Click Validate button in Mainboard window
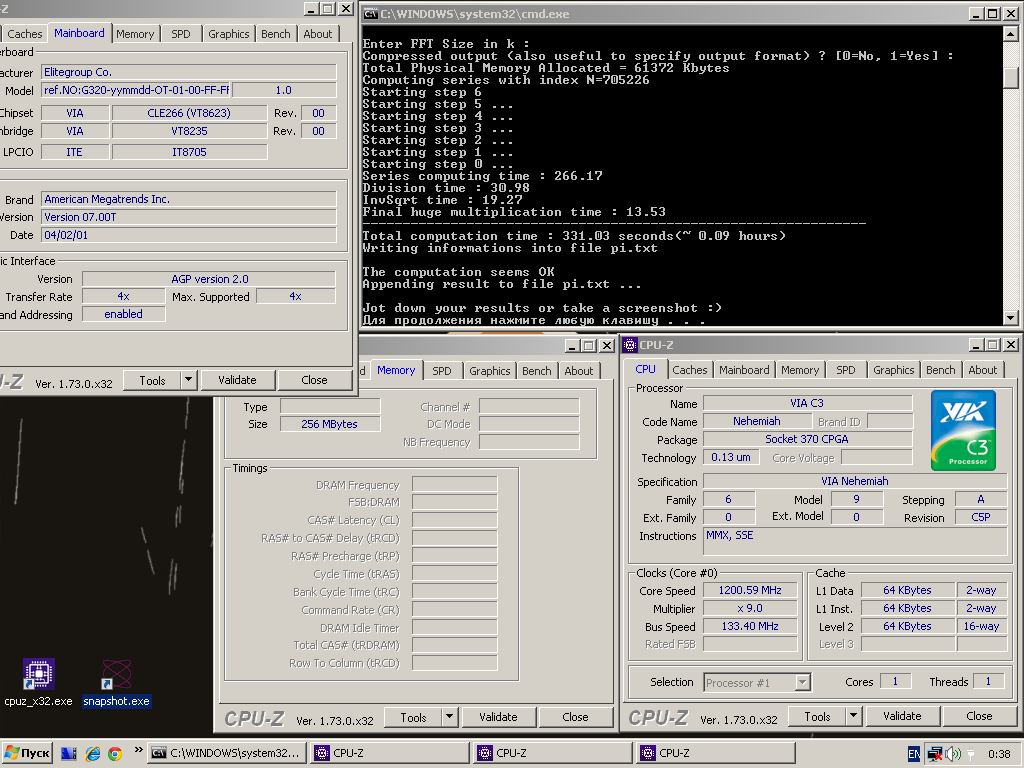The image size is (1024, 768). pyautogui.click(x=237, y=380)
